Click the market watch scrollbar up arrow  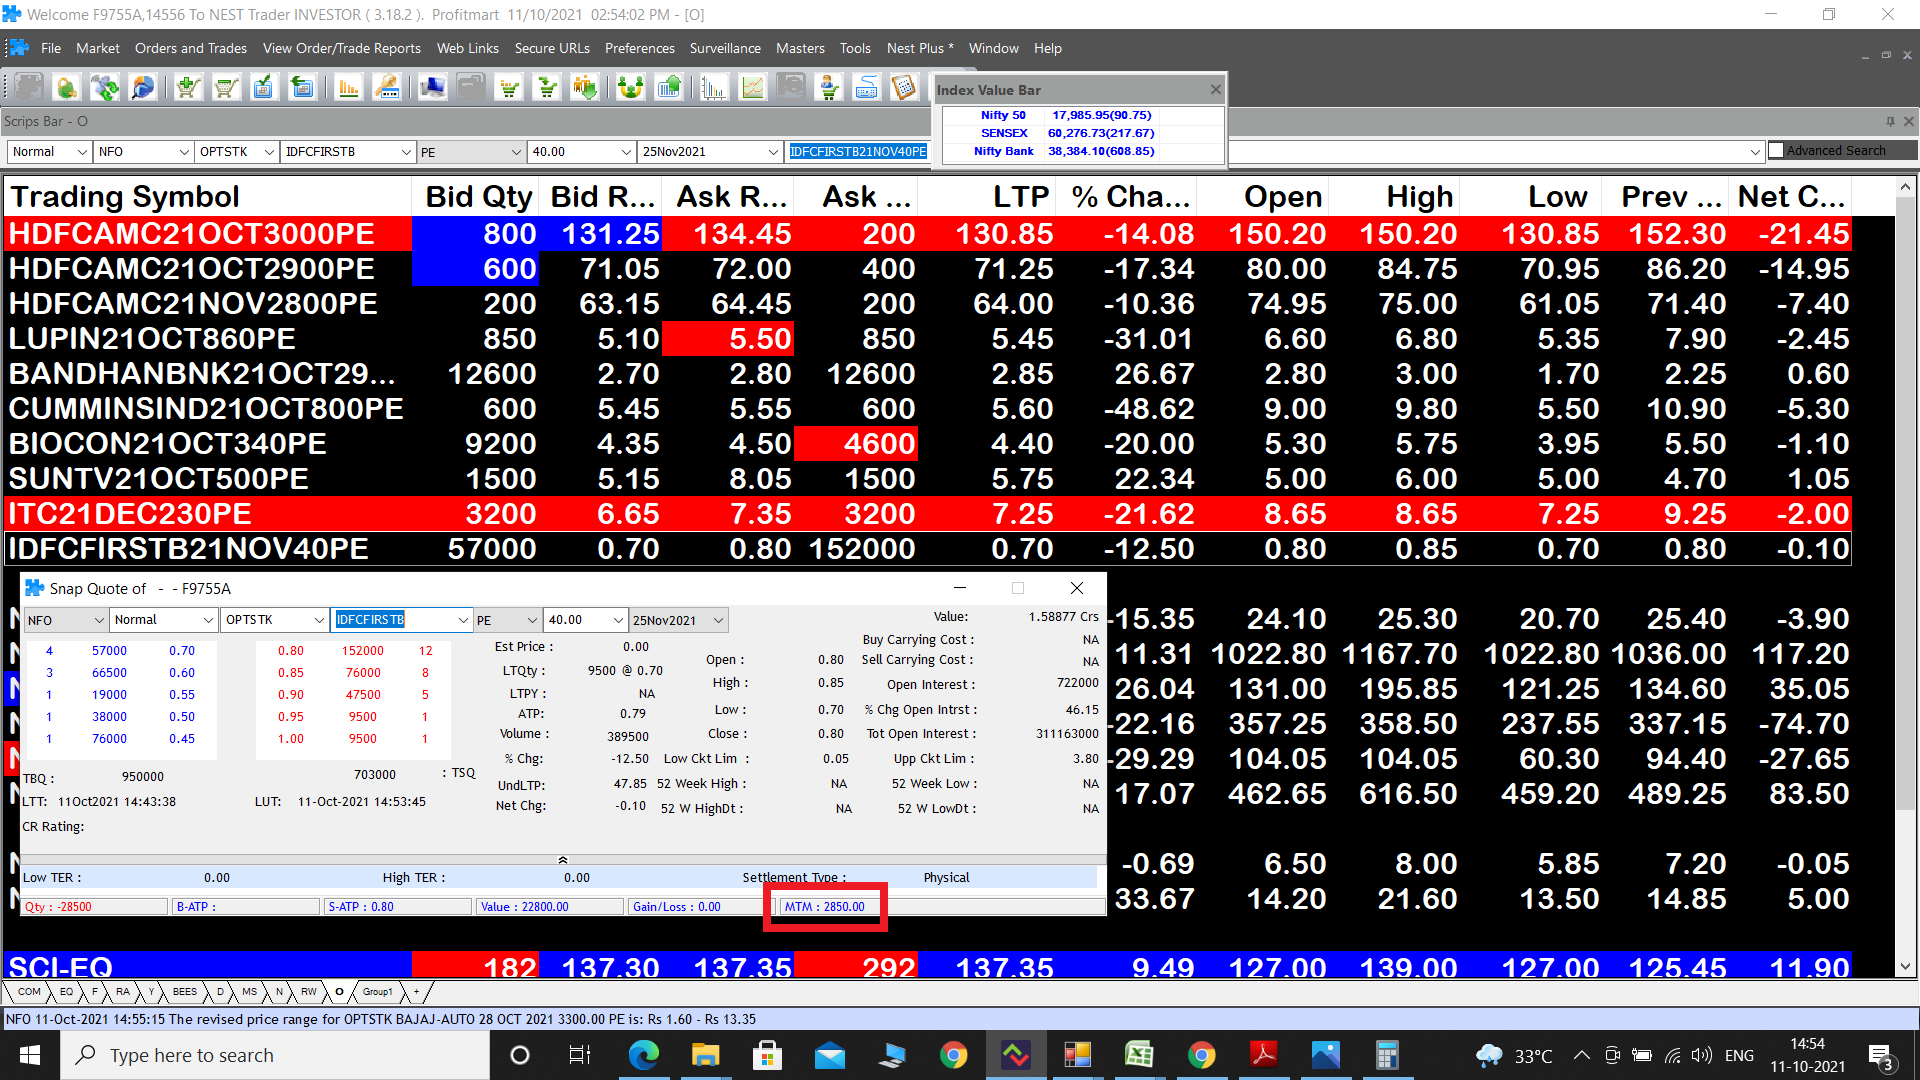[x=1905, y=187]
